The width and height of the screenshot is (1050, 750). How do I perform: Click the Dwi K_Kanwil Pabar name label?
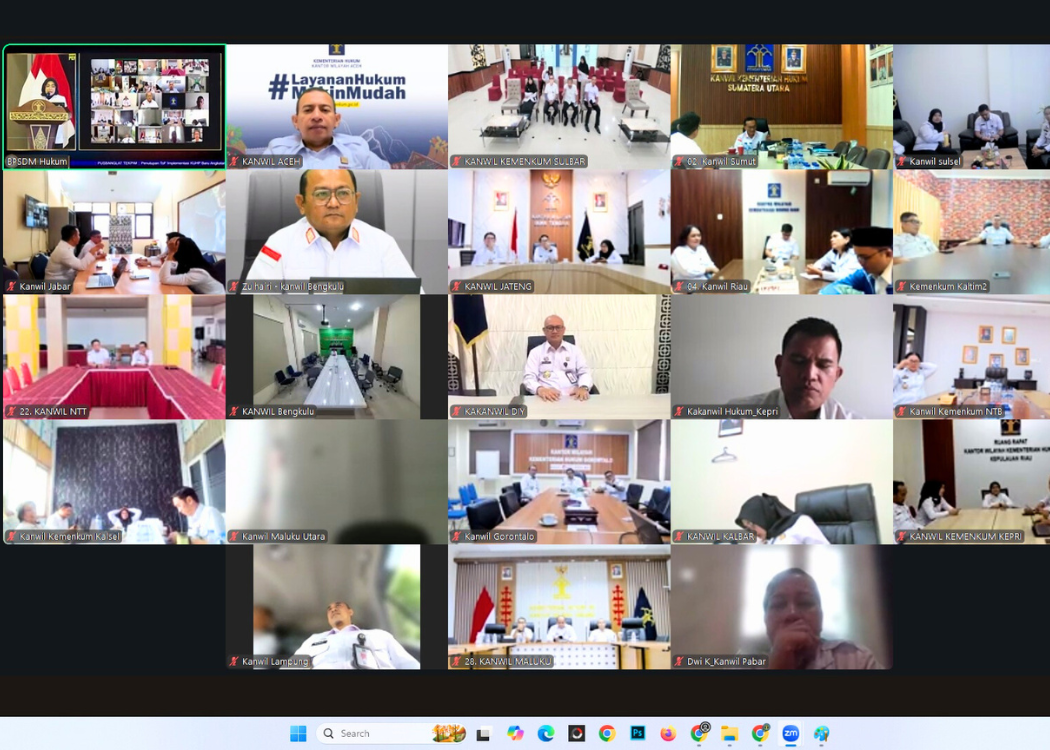pos(725,661)
